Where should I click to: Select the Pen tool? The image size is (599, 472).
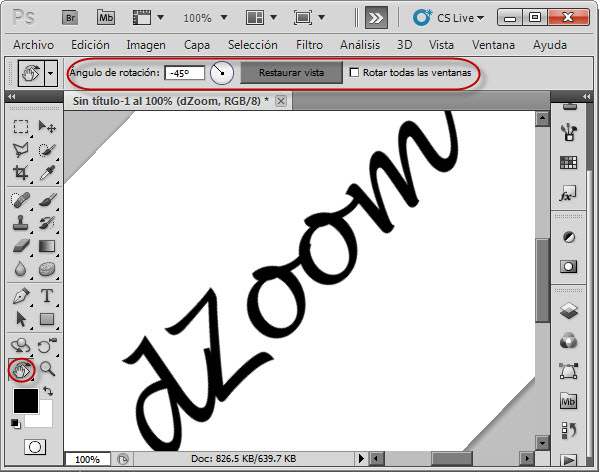[x=21, y=296]
